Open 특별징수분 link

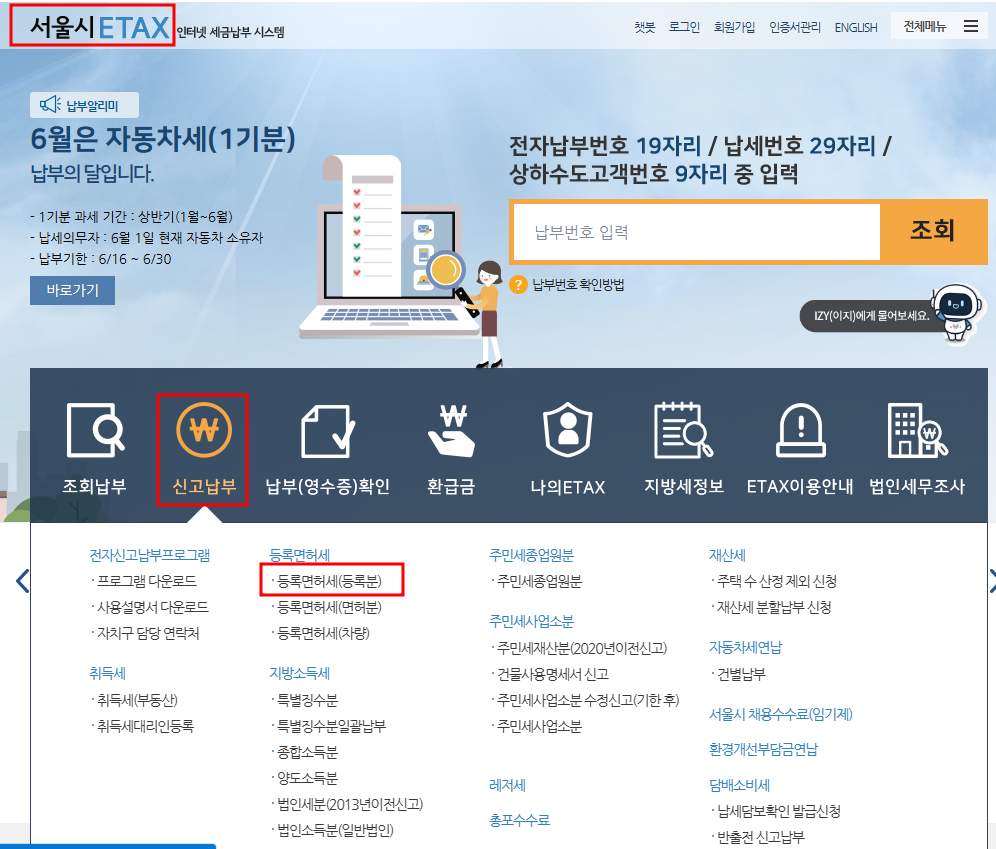307,700
